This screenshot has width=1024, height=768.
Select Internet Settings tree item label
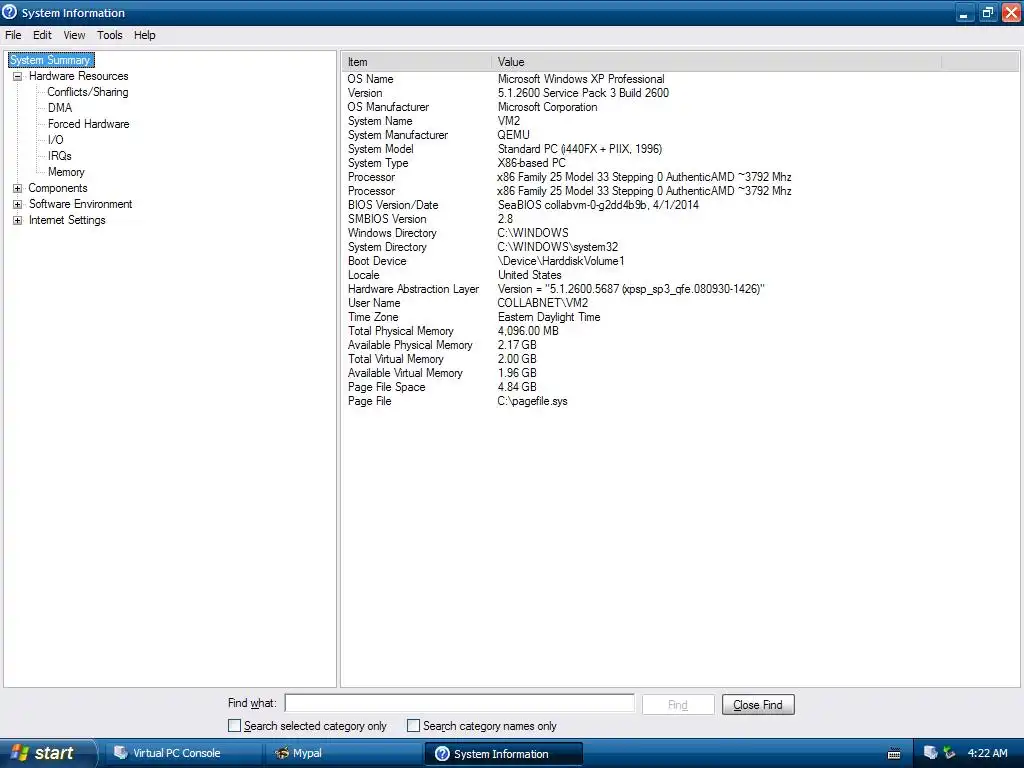point(67,220)
